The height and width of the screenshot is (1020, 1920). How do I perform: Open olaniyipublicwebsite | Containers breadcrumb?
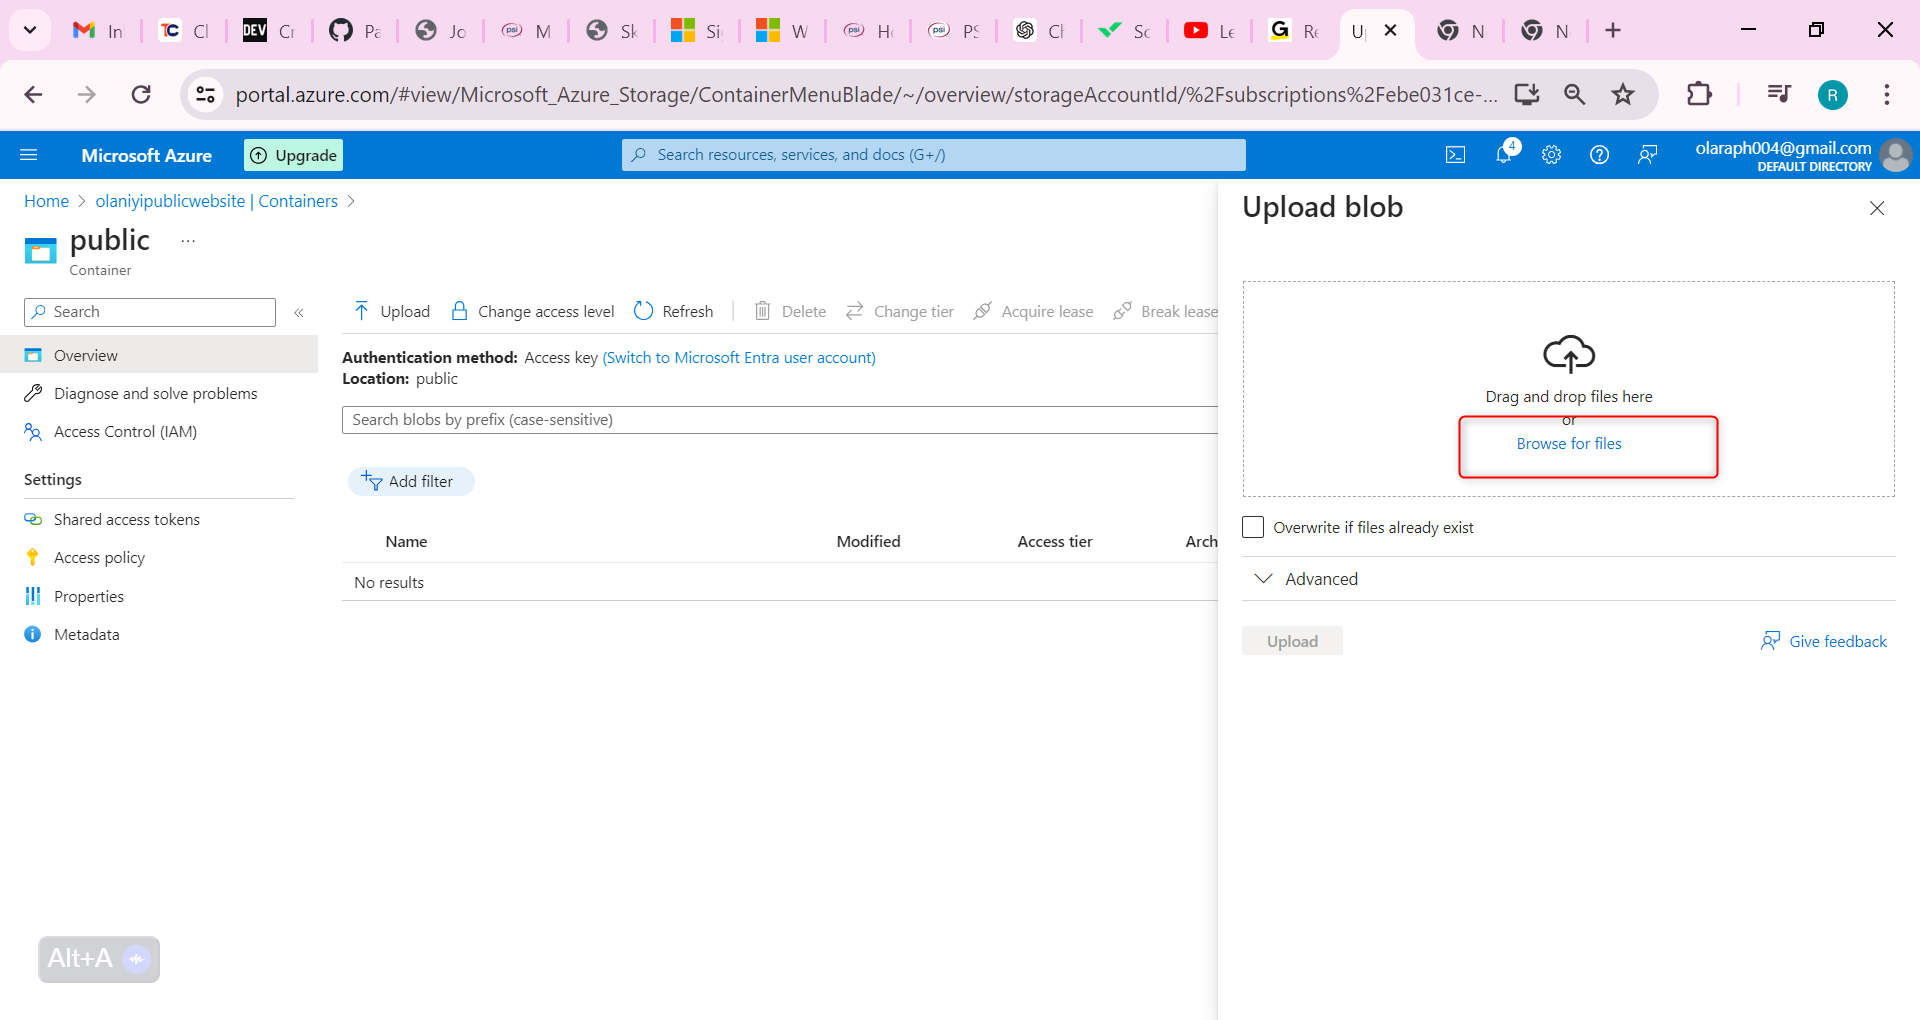coord(217,201)
